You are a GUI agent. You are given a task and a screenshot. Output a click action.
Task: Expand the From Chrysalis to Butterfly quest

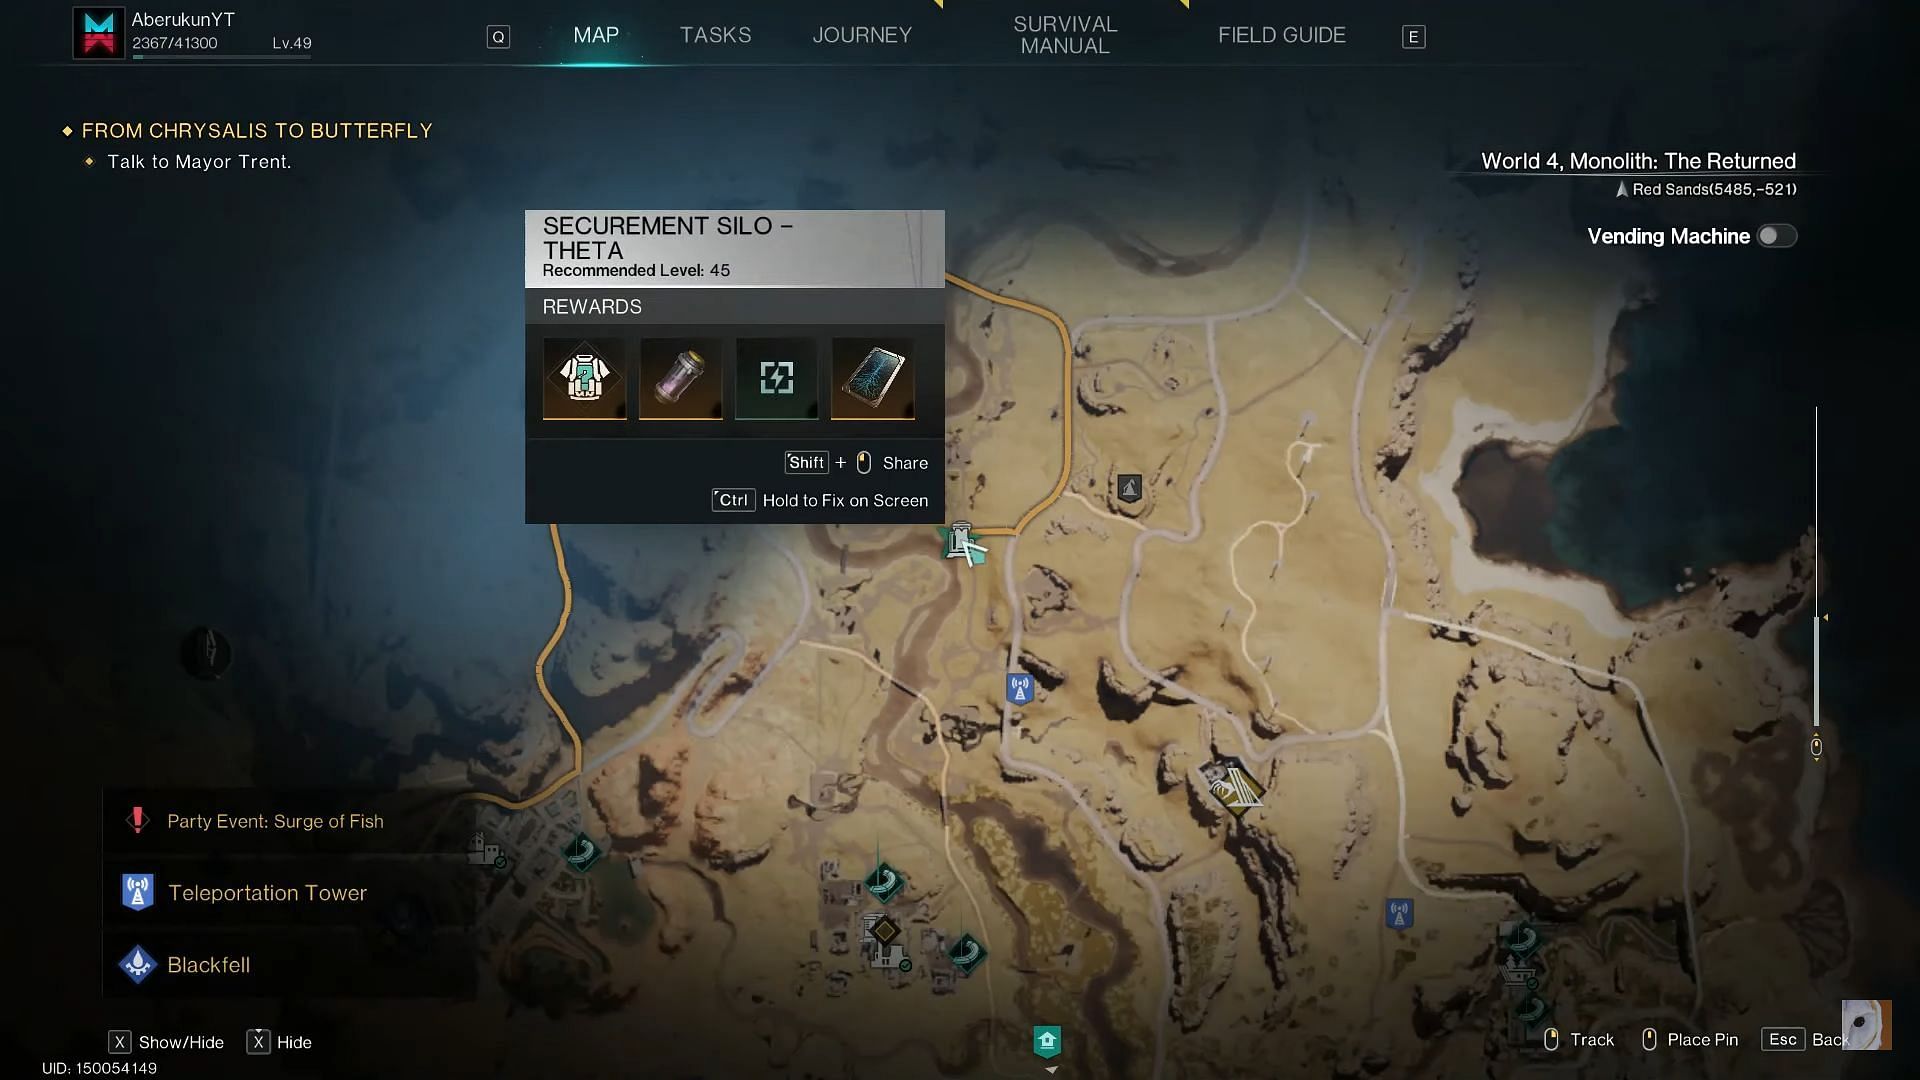click(67, 129)
